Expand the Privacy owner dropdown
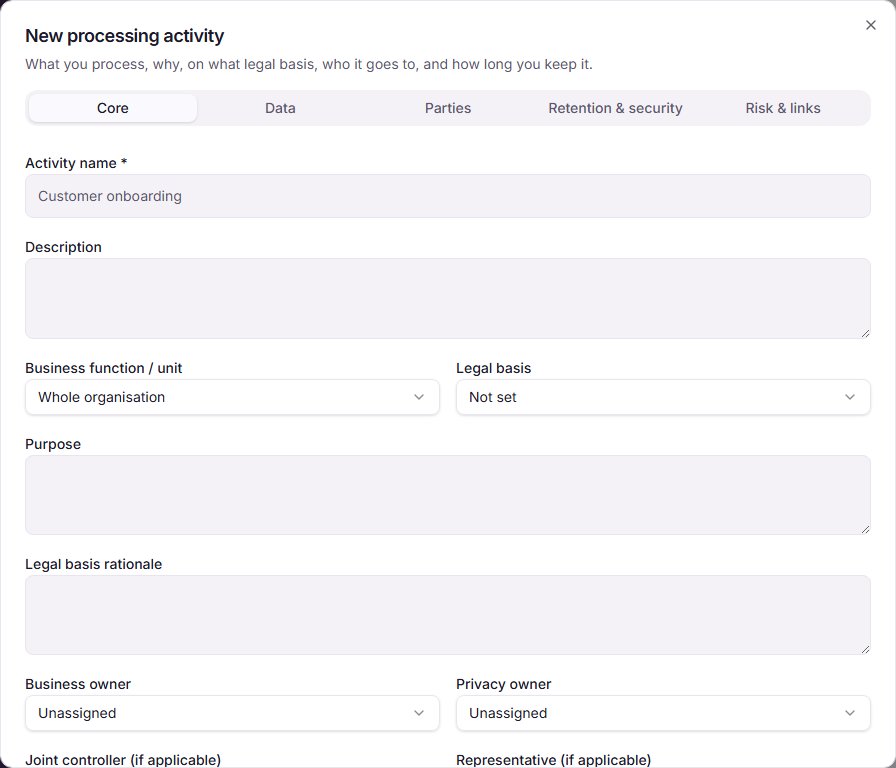Viewport: 896px width, 768px height. [663, 713]
